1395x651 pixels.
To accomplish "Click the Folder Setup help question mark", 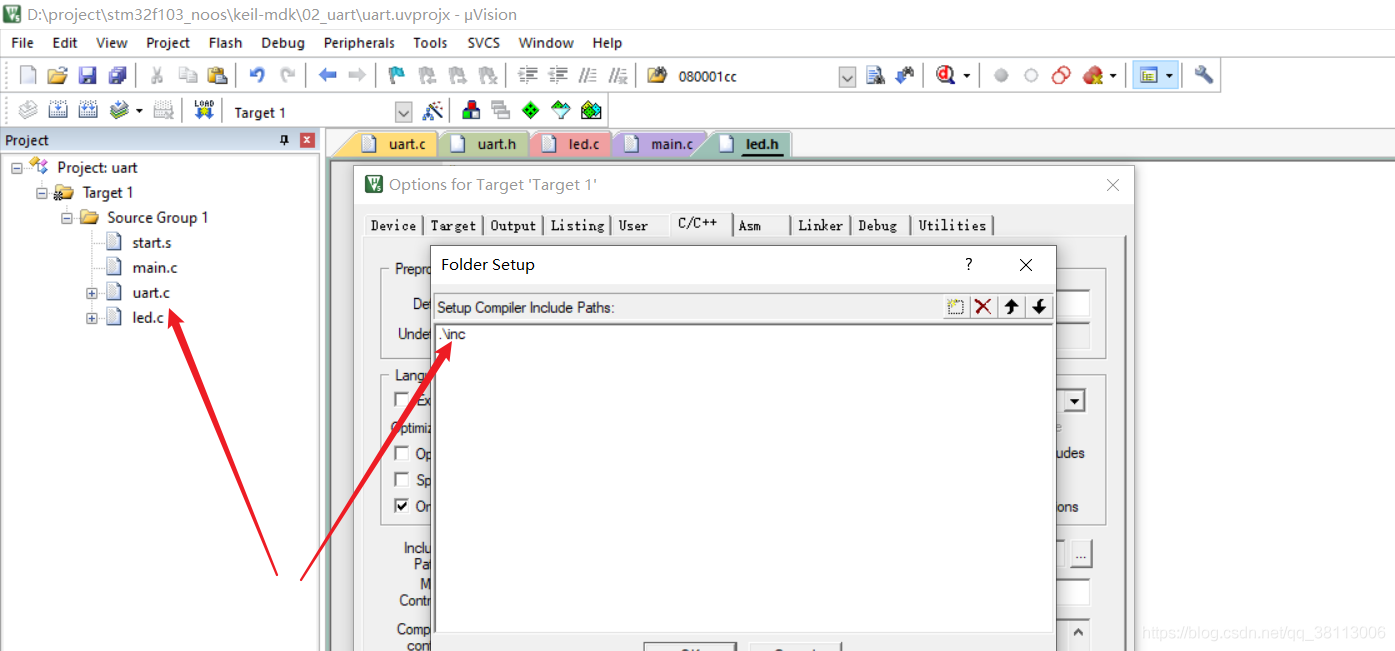I will [x=968, y=264].
